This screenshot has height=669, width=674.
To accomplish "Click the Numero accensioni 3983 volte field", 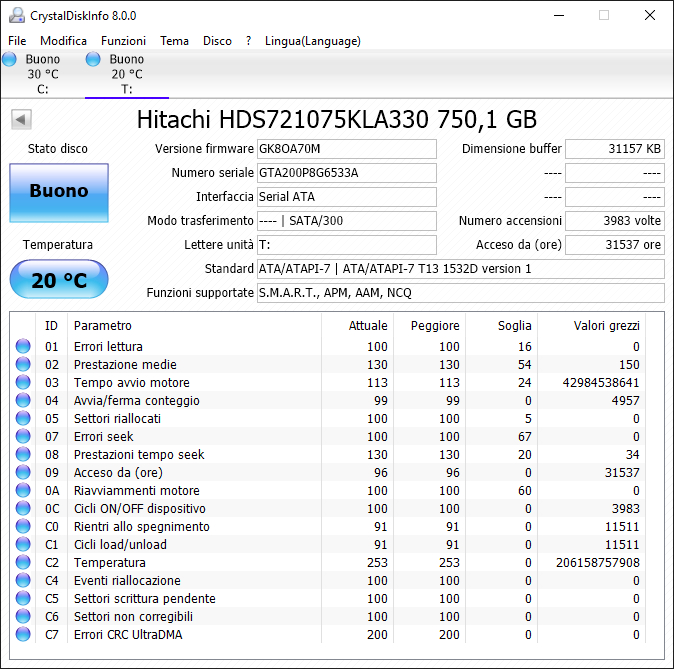I will pos(615,221).
